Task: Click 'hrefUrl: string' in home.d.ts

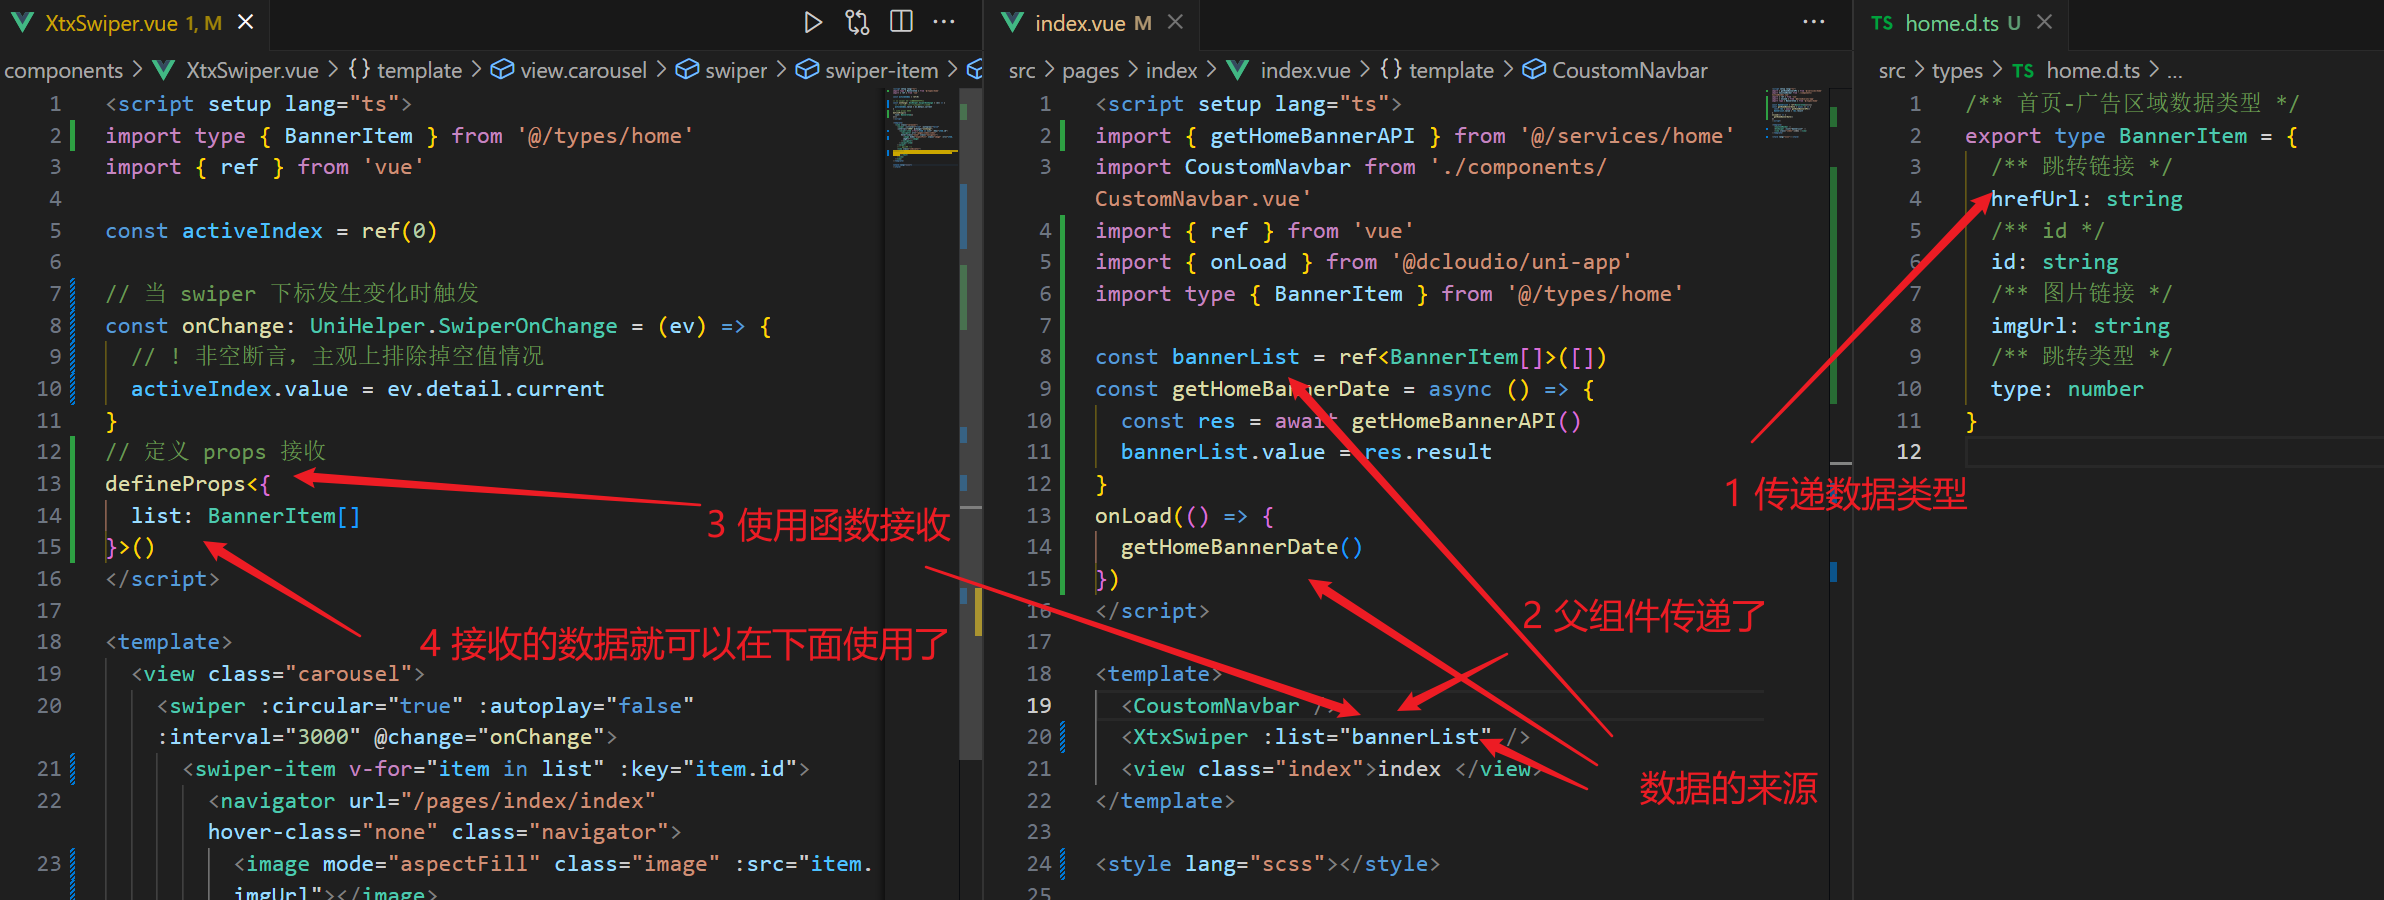Action: tap(2086, 199)
